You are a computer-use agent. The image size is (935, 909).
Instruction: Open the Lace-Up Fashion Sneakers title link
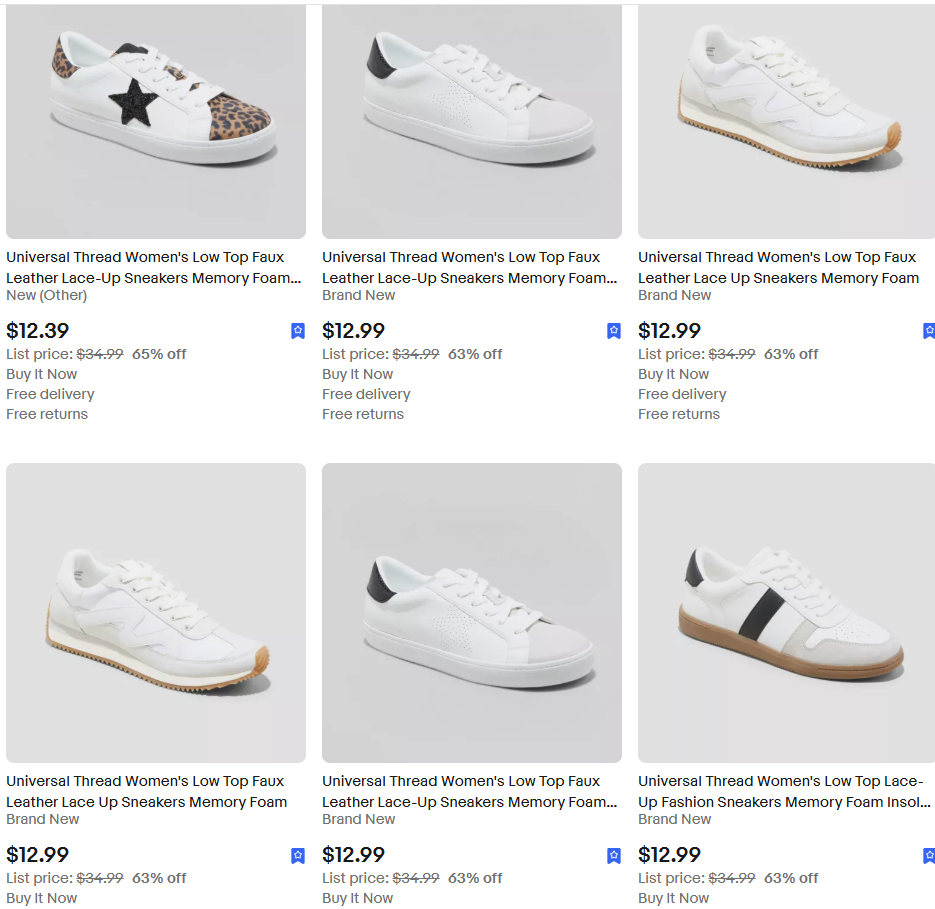[784, 792]
